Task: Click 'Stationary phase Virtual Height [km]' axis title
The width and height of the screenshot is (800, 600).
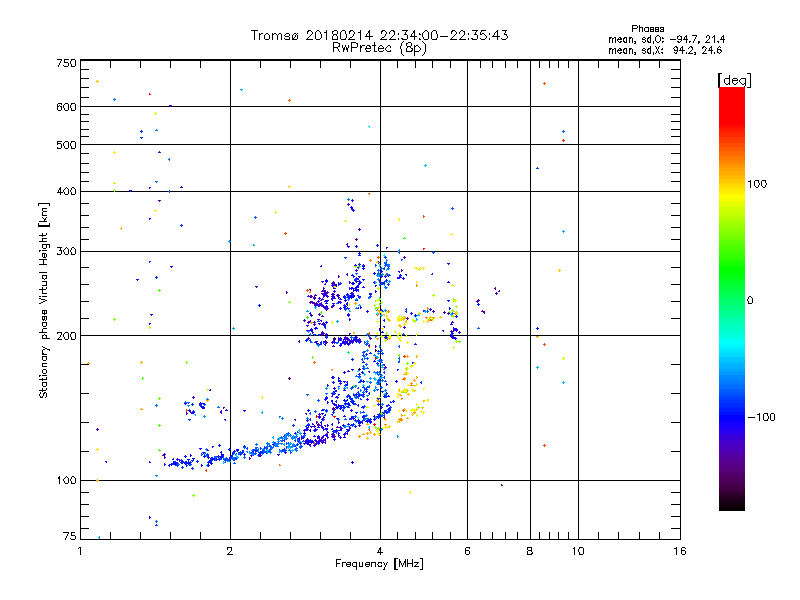Action: pos(44,301)
